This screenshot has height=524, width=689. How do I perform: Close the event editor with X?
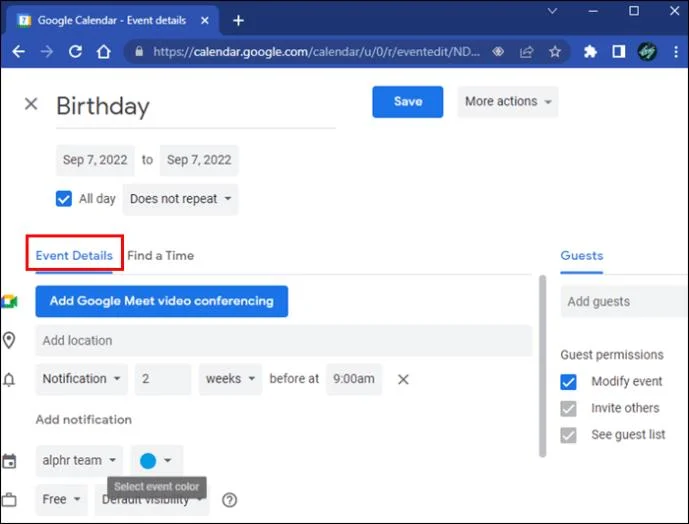point(31,104)
